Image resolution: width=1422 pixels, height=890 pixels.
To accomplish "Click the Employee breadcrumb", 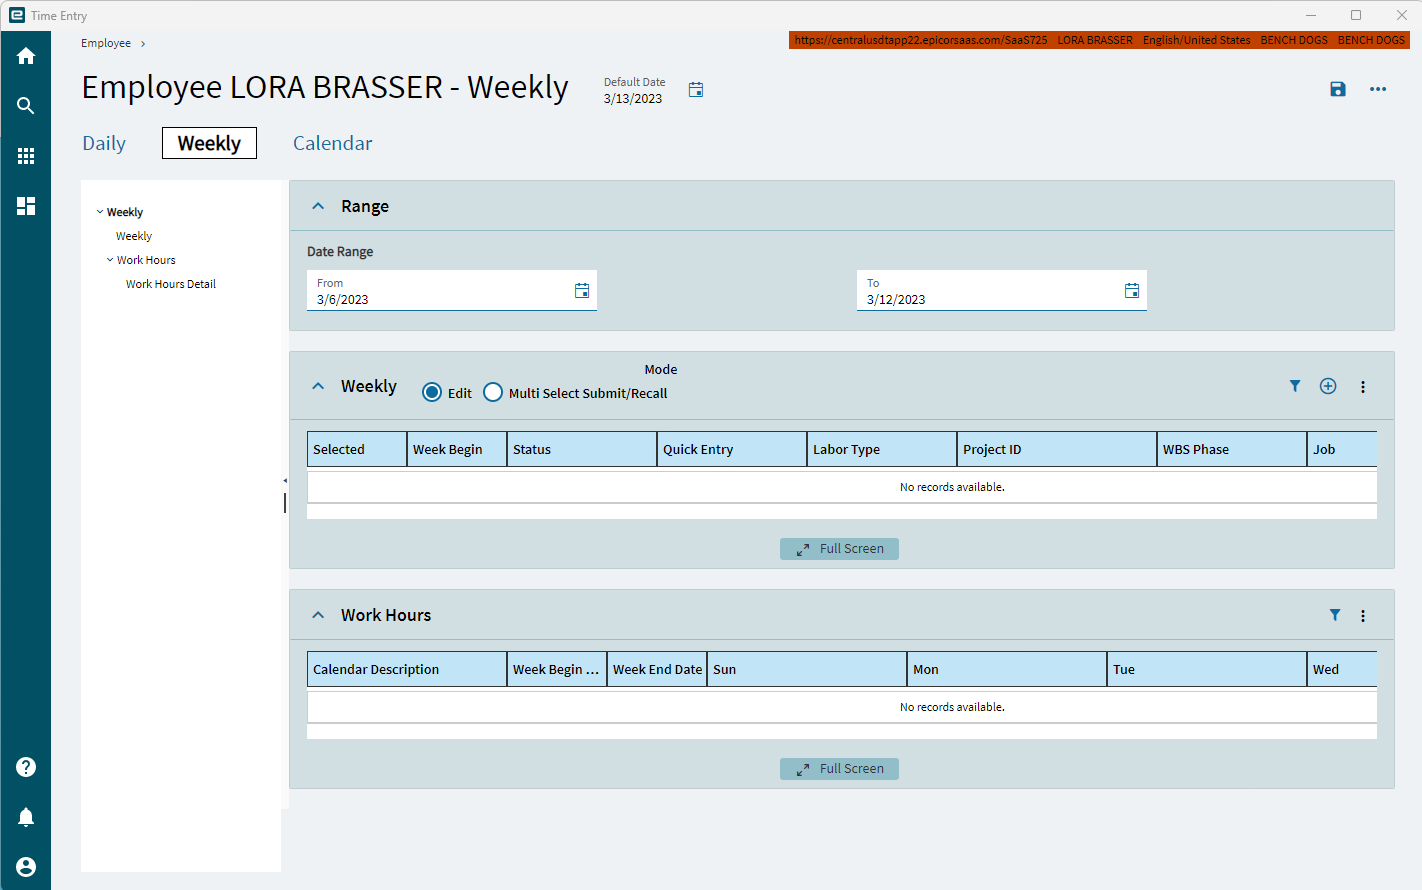I will (x=106, y=43).
